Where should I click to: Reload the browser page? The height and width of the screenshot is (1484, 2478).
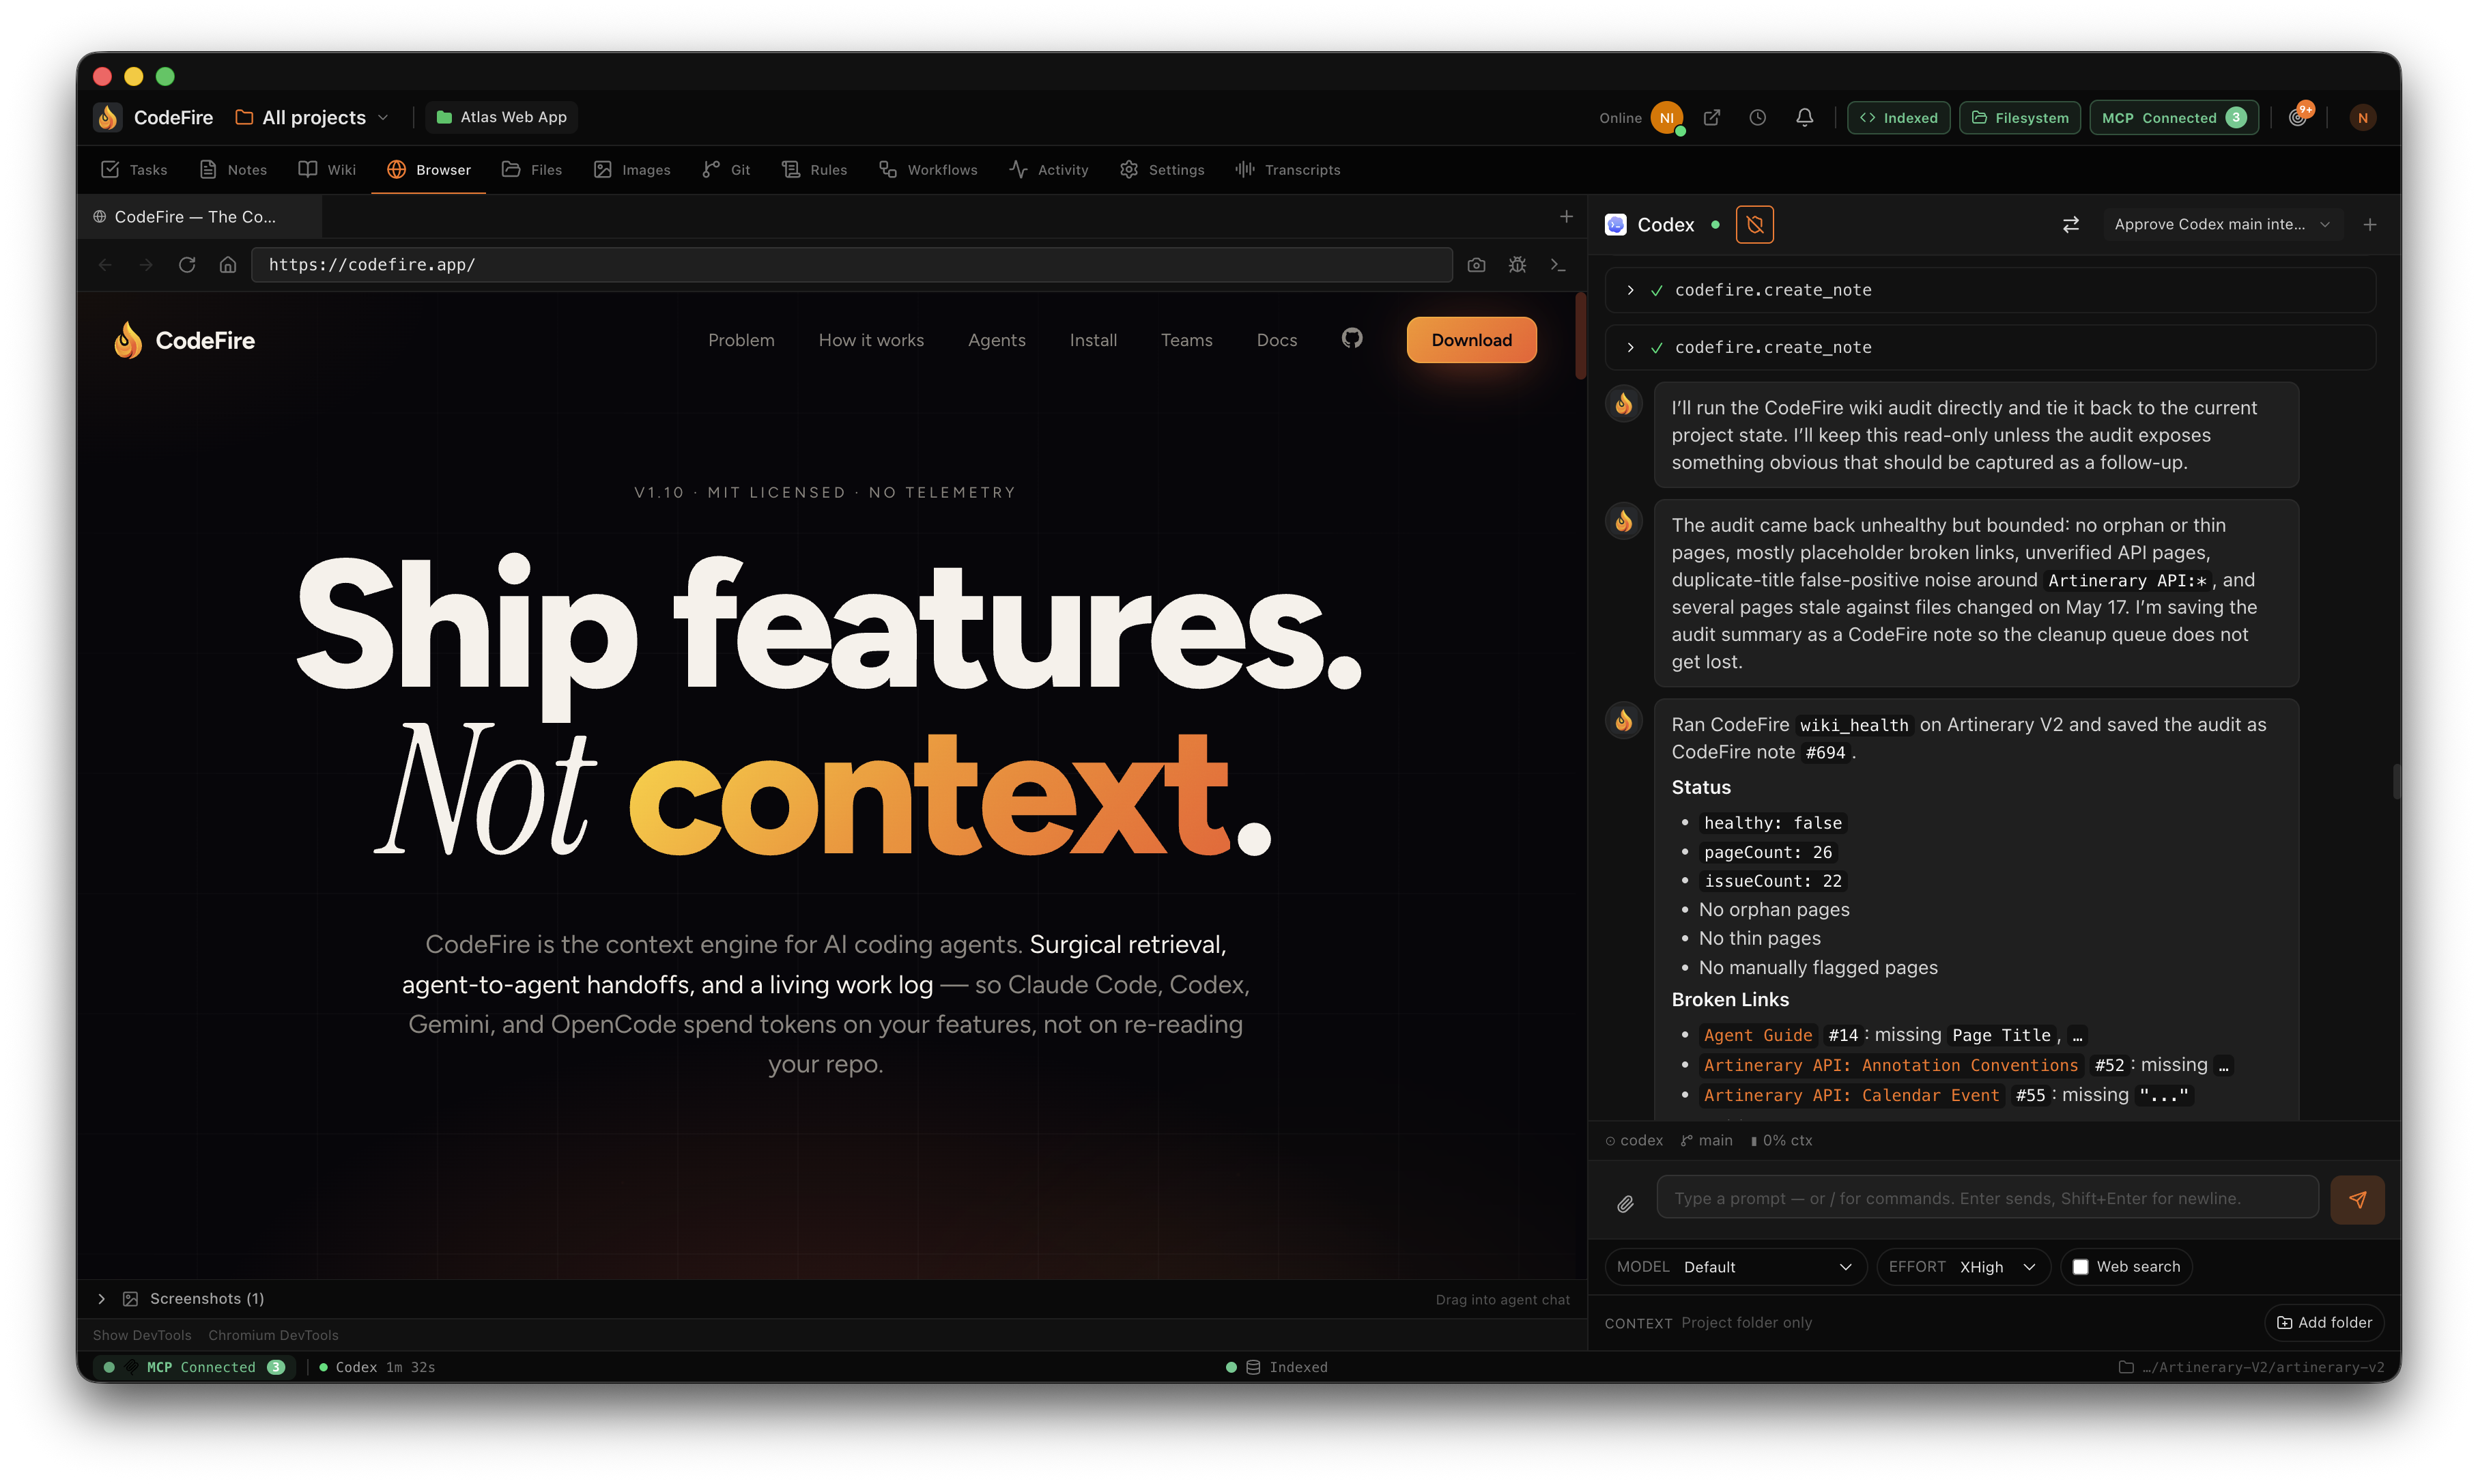pyautogui.click(x=187, y=265)
